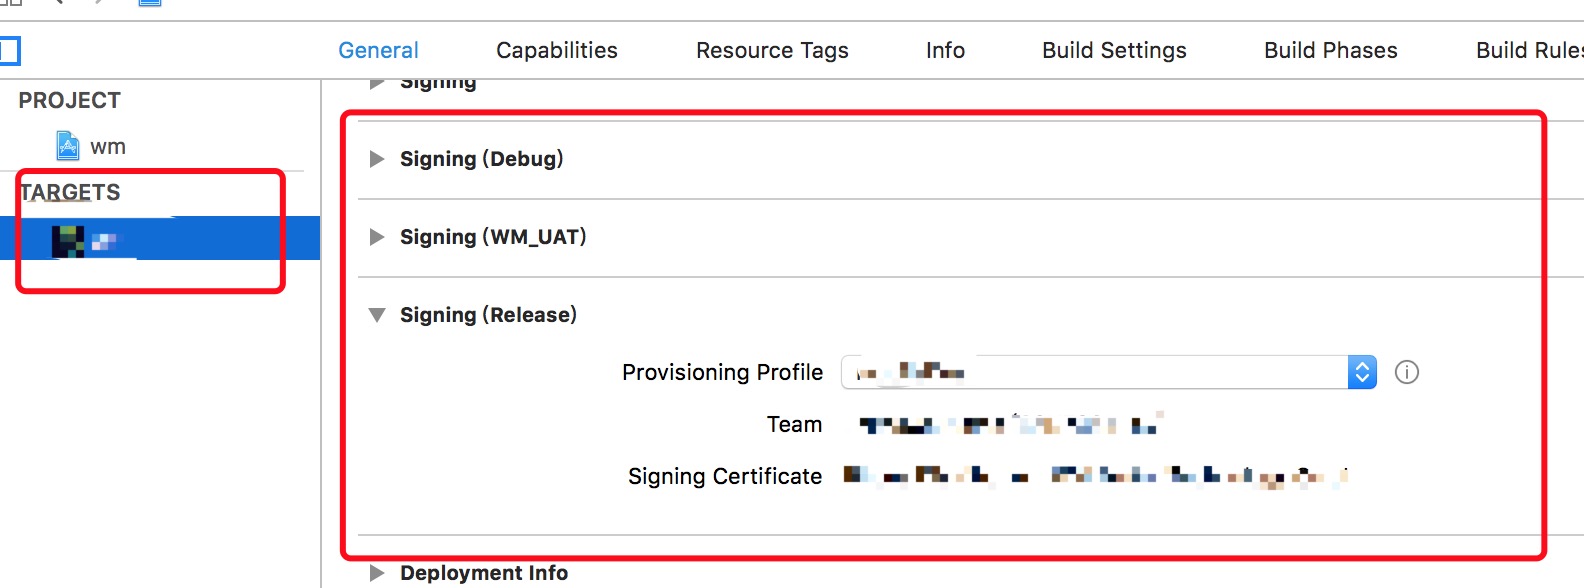Expand the Signing (WM_UAT) disclosure triangle
Screen dimensions: 1584x588
[x=377, y=237]
